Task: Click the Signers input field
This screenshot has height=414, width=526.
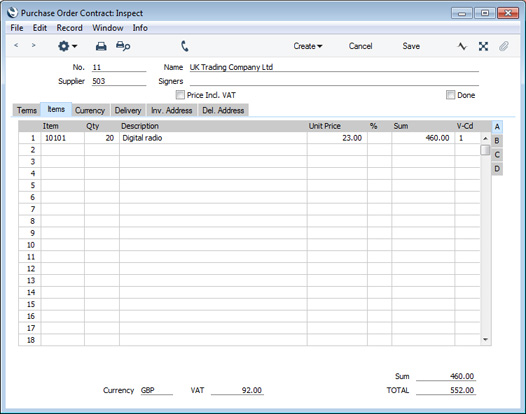Action: pos(334,81)
